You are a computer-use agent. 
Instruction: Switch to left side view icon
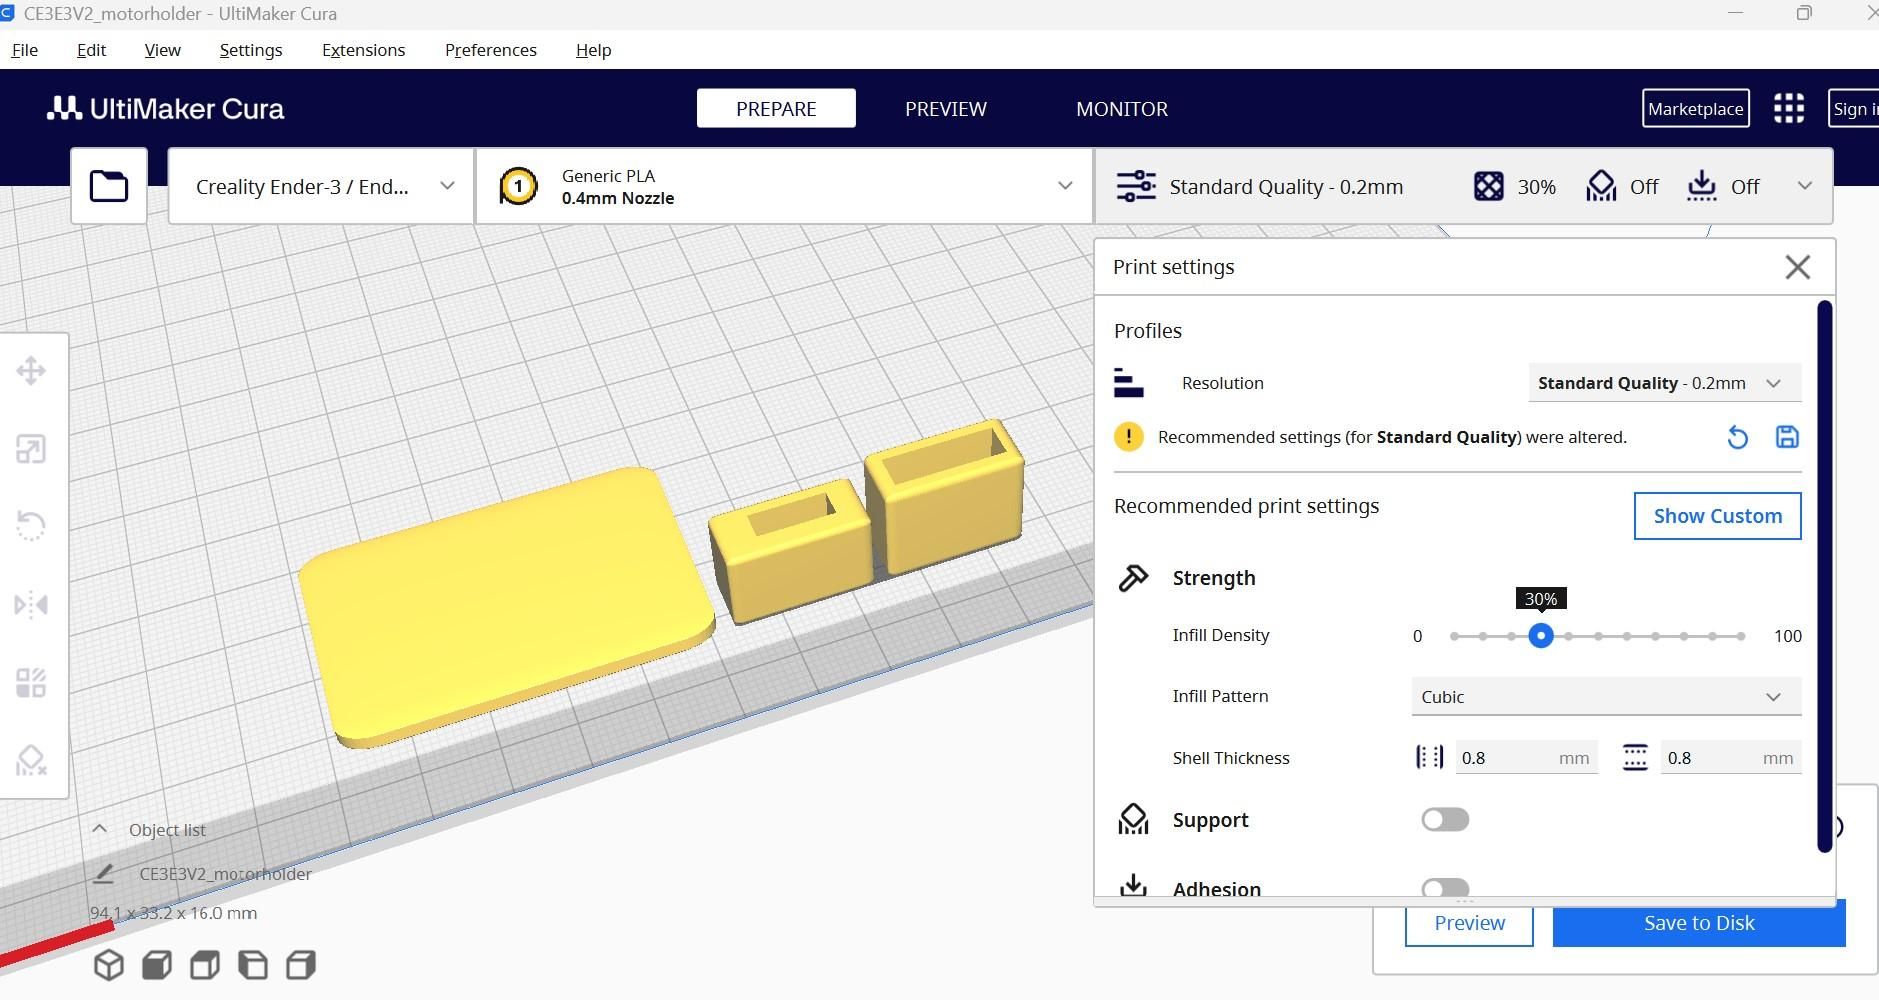253,965
